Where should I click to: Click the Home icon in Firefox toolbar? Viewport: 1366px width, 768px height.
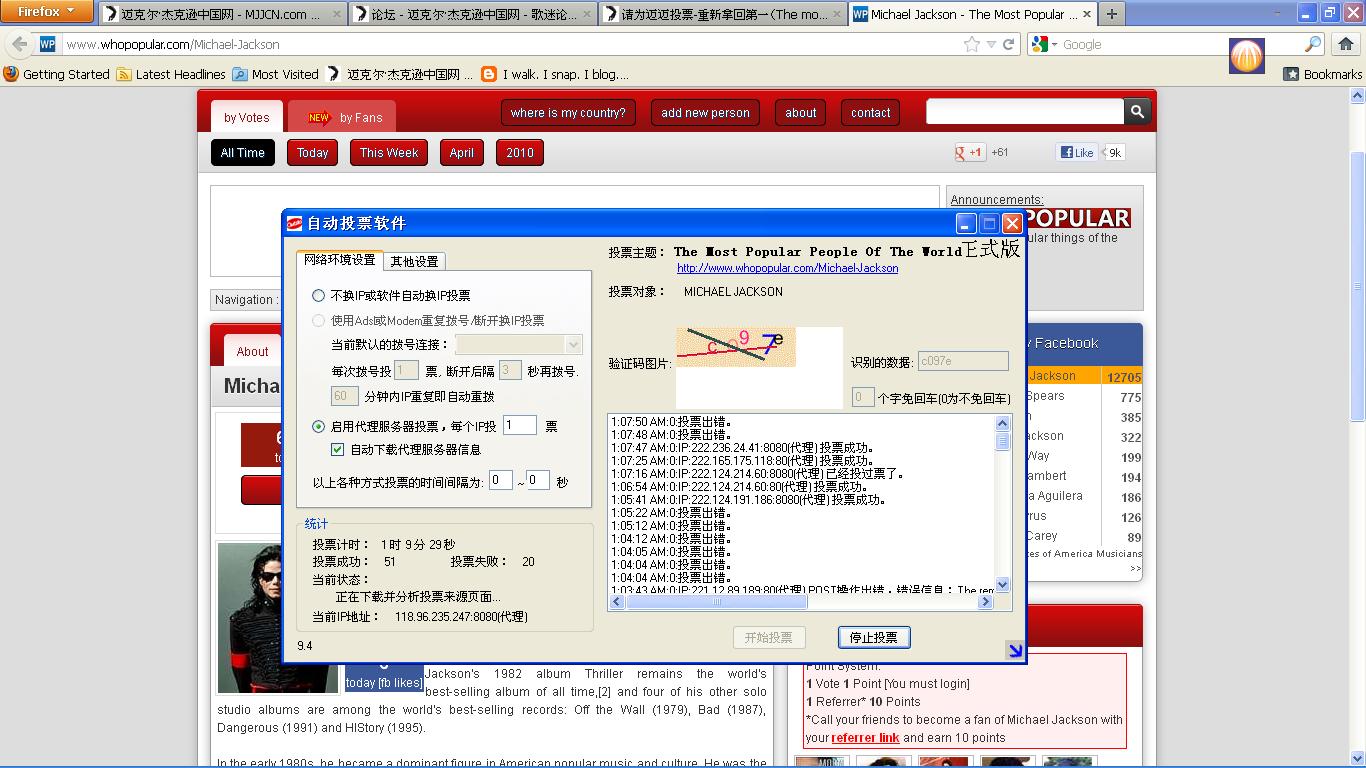click(1345, 44)
